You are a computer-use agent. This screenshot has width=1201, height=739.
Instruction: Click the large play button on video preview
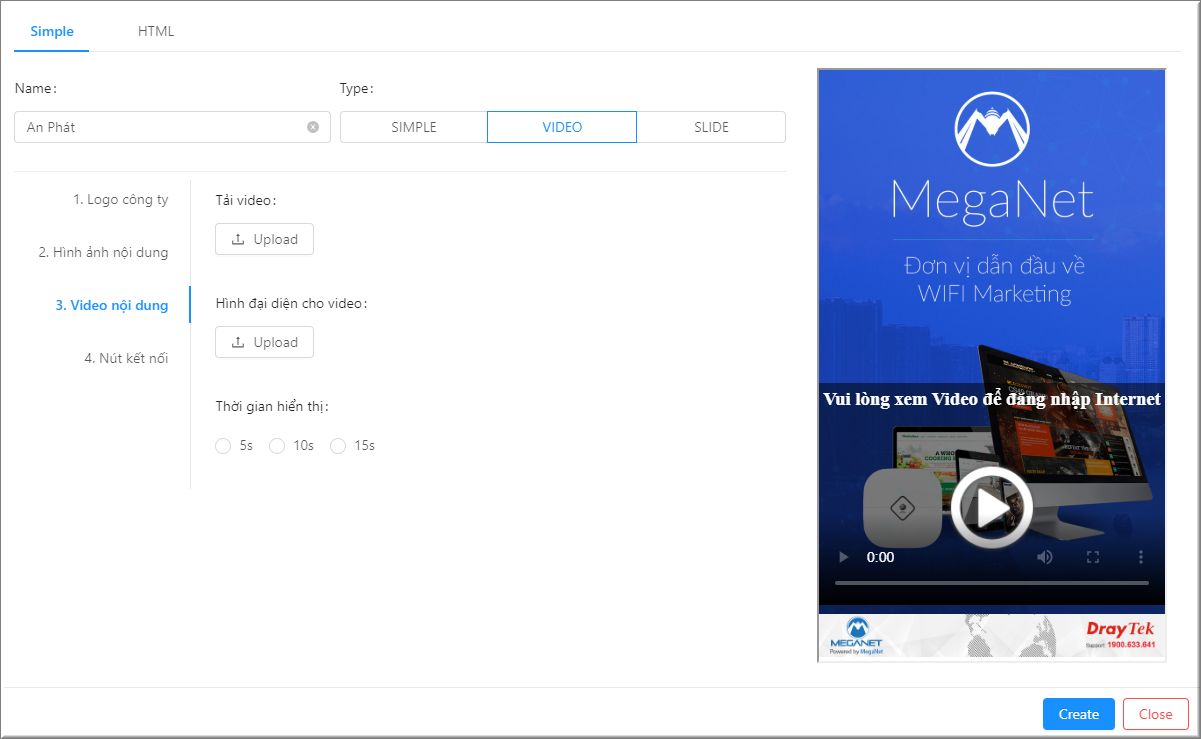click(992, 508)
